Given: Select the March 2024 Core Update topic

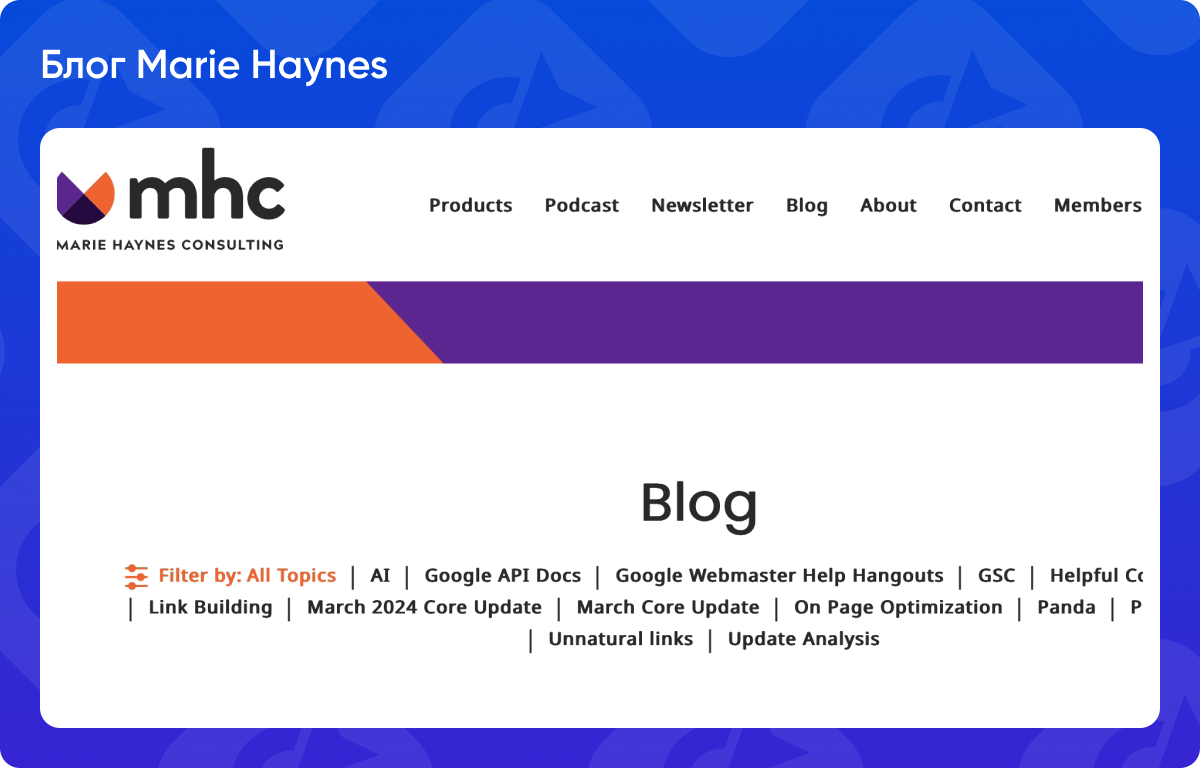Looking at the screenshot, I should click(424, 607).
